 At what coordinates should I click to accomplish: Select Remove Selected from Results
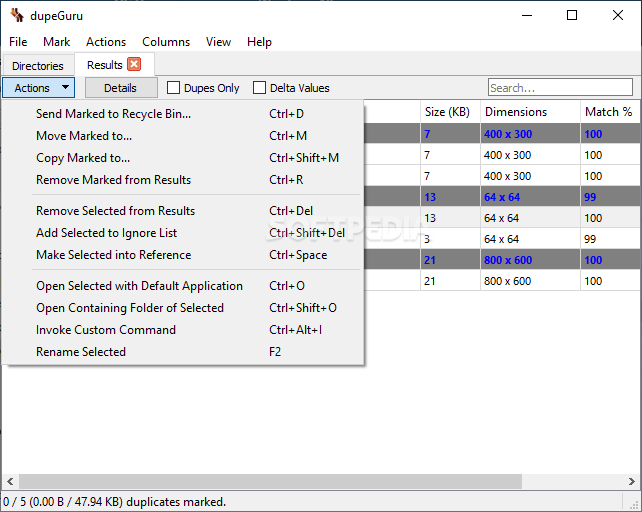coord(183,211)
